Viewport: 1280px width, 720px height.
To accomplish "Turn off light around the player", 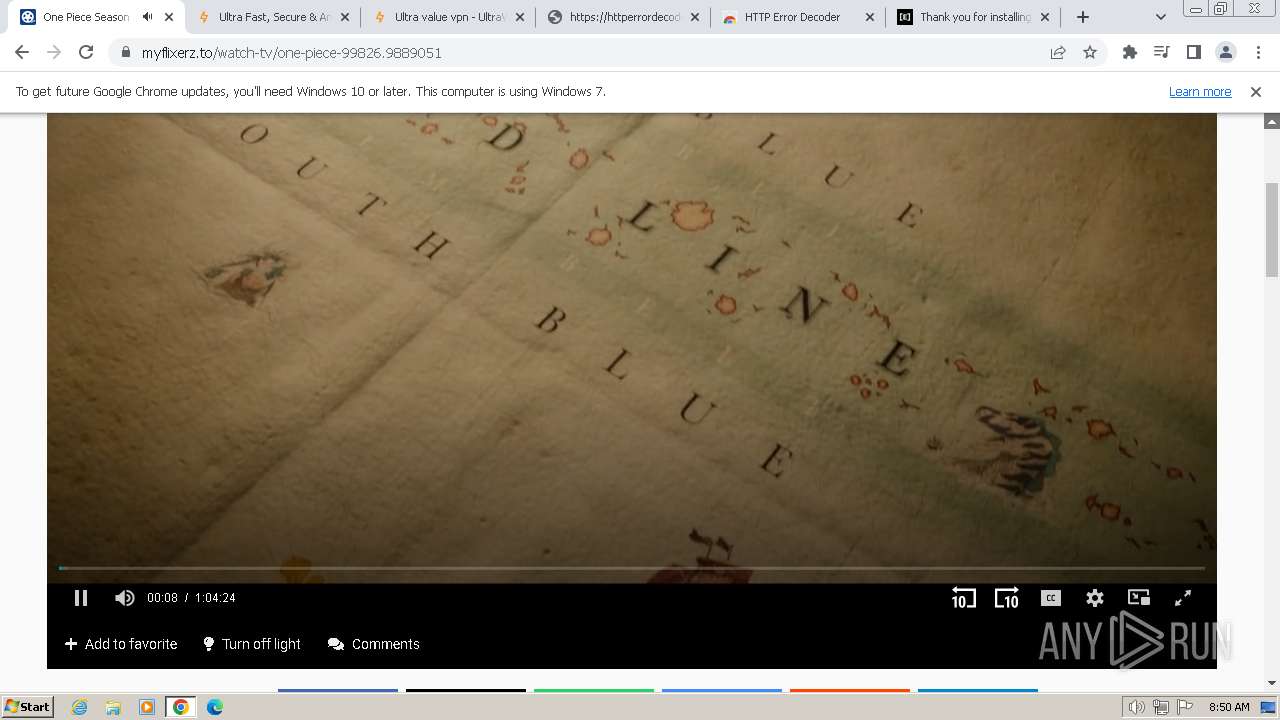I will 252,644.
